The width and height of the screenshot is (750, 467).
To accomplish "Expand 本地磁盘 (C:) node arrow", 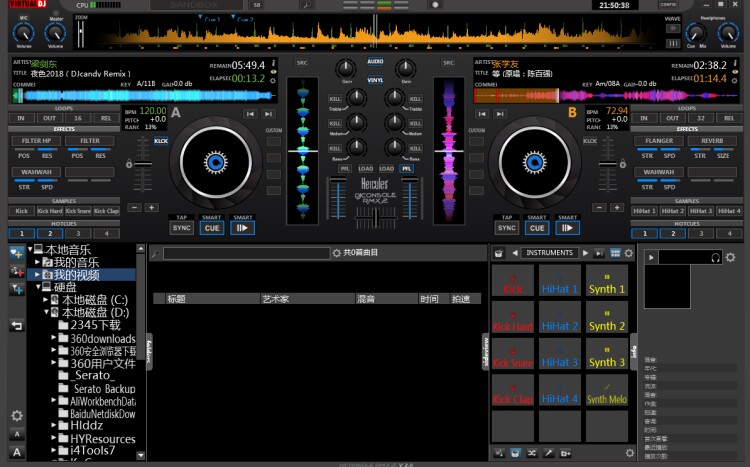I will coord(45,300).
